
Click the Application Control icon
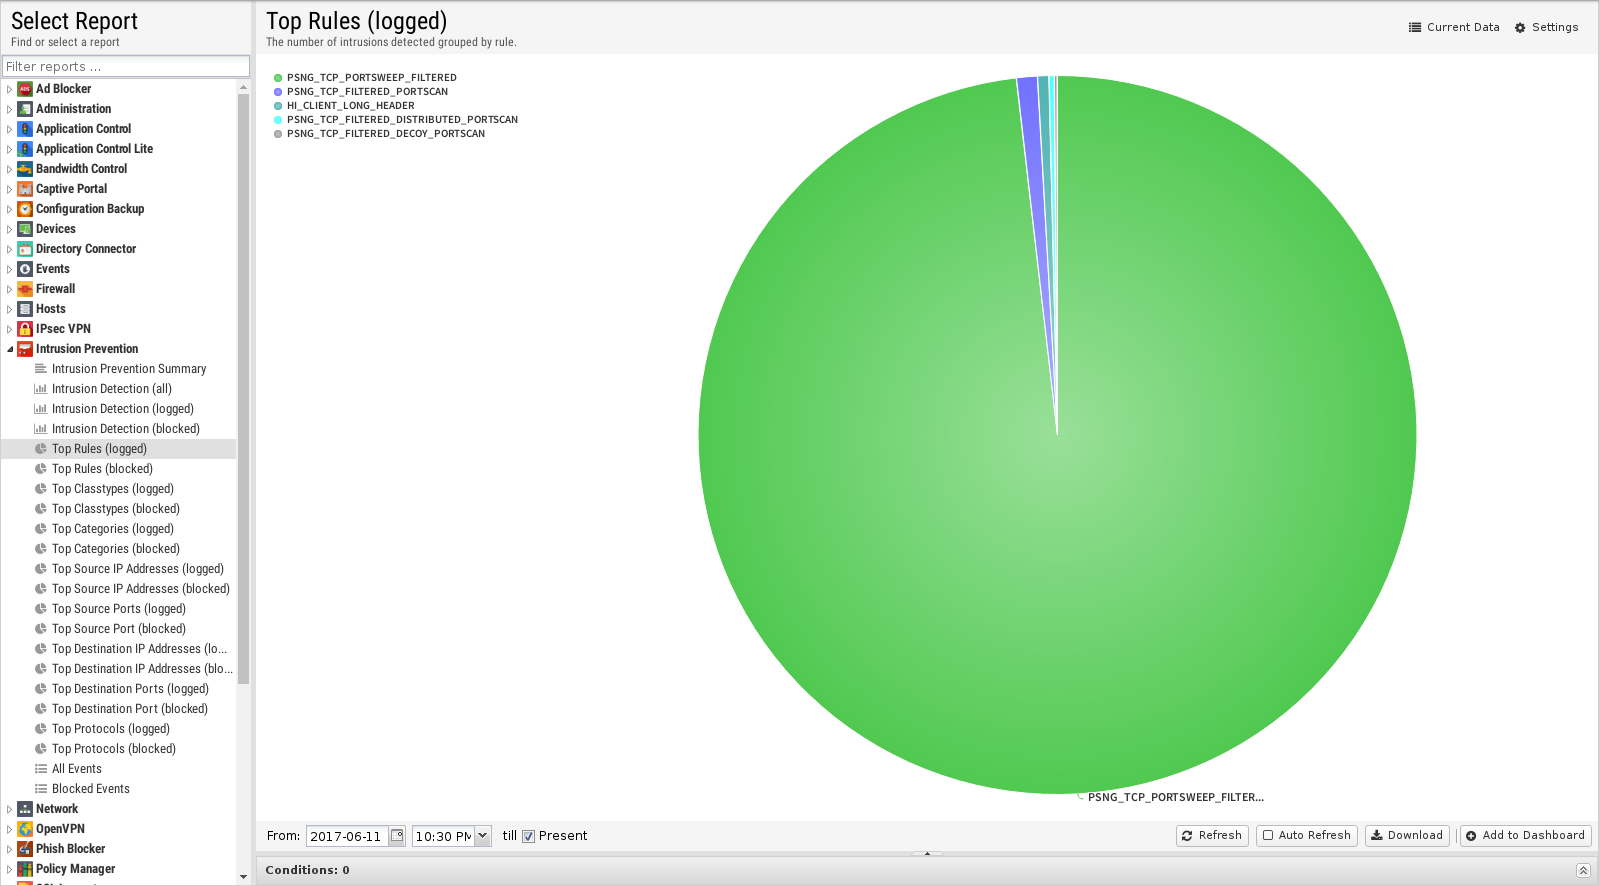pyautogui.click(x=25, y=129)
